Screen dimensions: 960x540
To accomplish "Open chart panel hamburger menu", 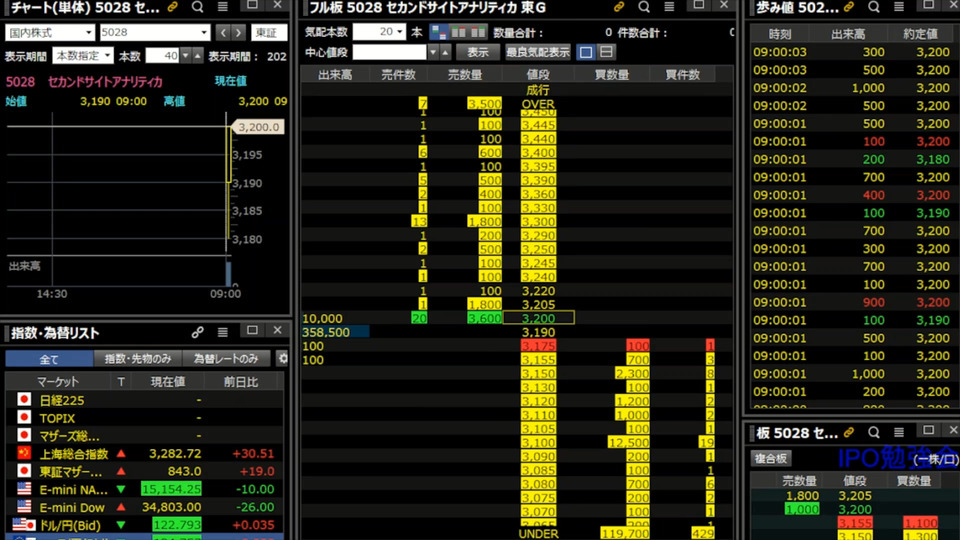I will coord(223,7).
